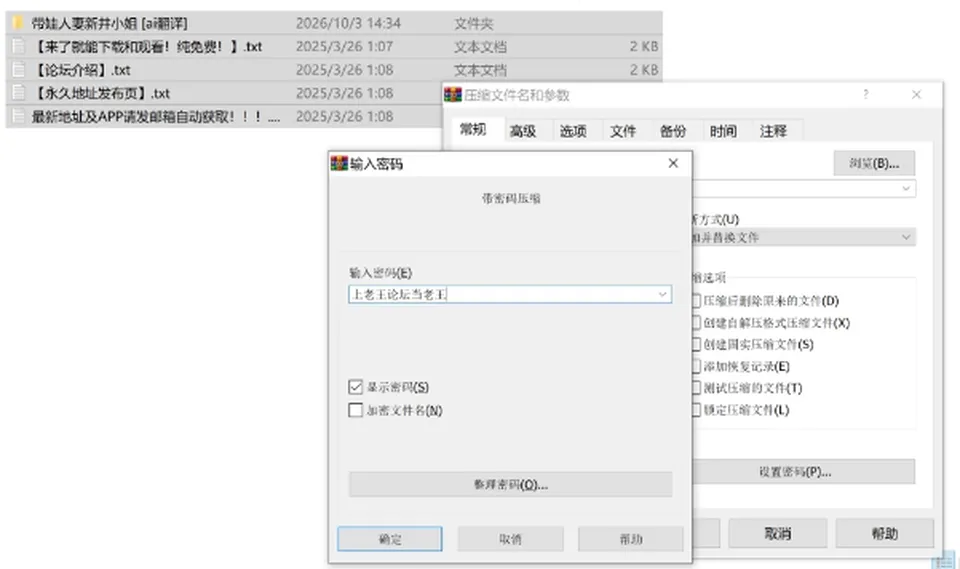Click WinRAR icon in 压缩文件名和参数 title bar
The height and width of the screenshot is (569, 960).
tap(453, 95)
